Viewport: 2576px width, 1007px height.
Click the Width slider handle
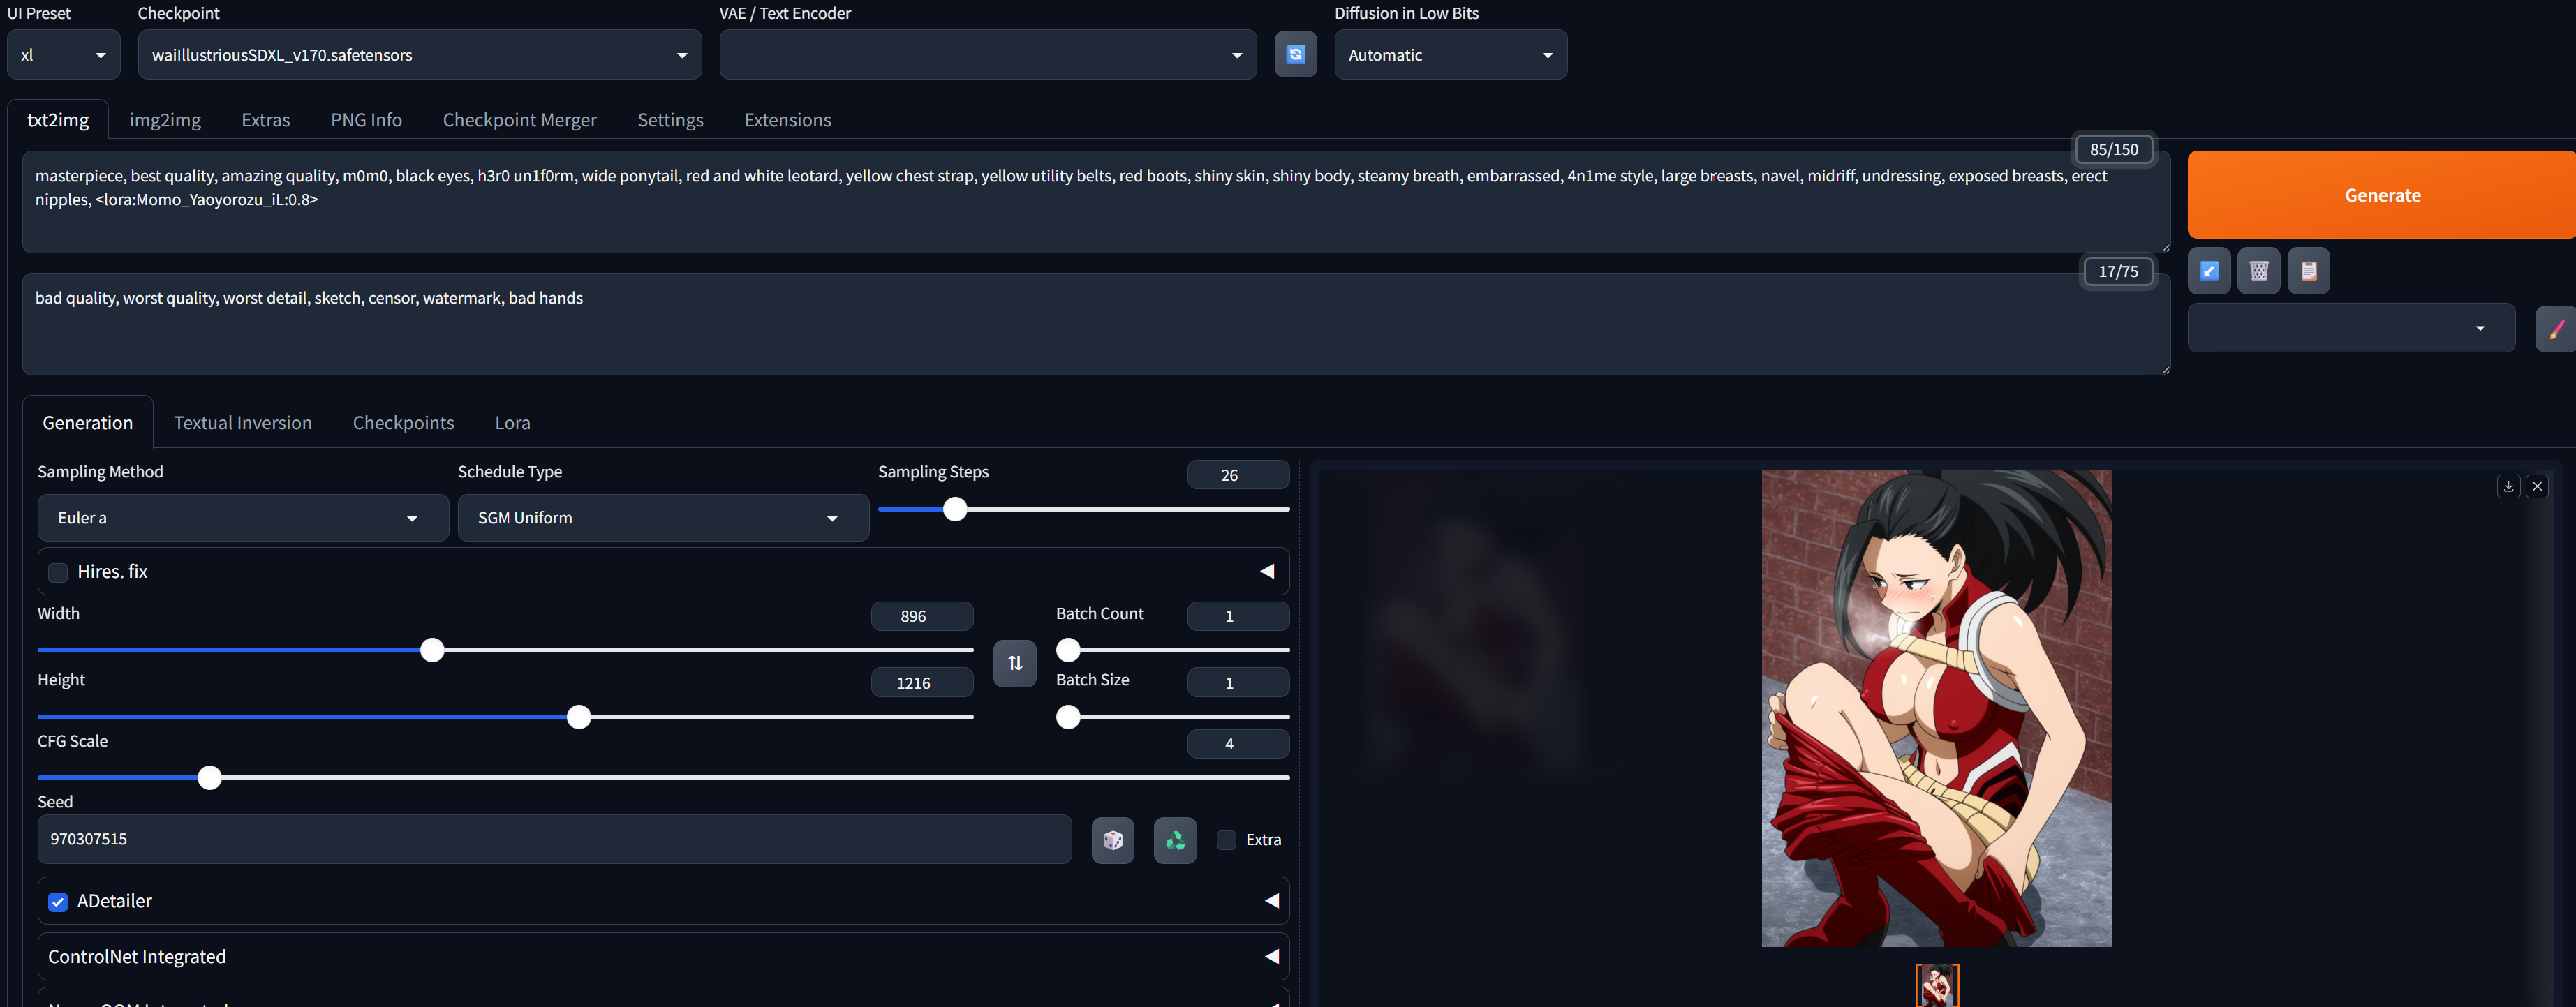(432, 650)
